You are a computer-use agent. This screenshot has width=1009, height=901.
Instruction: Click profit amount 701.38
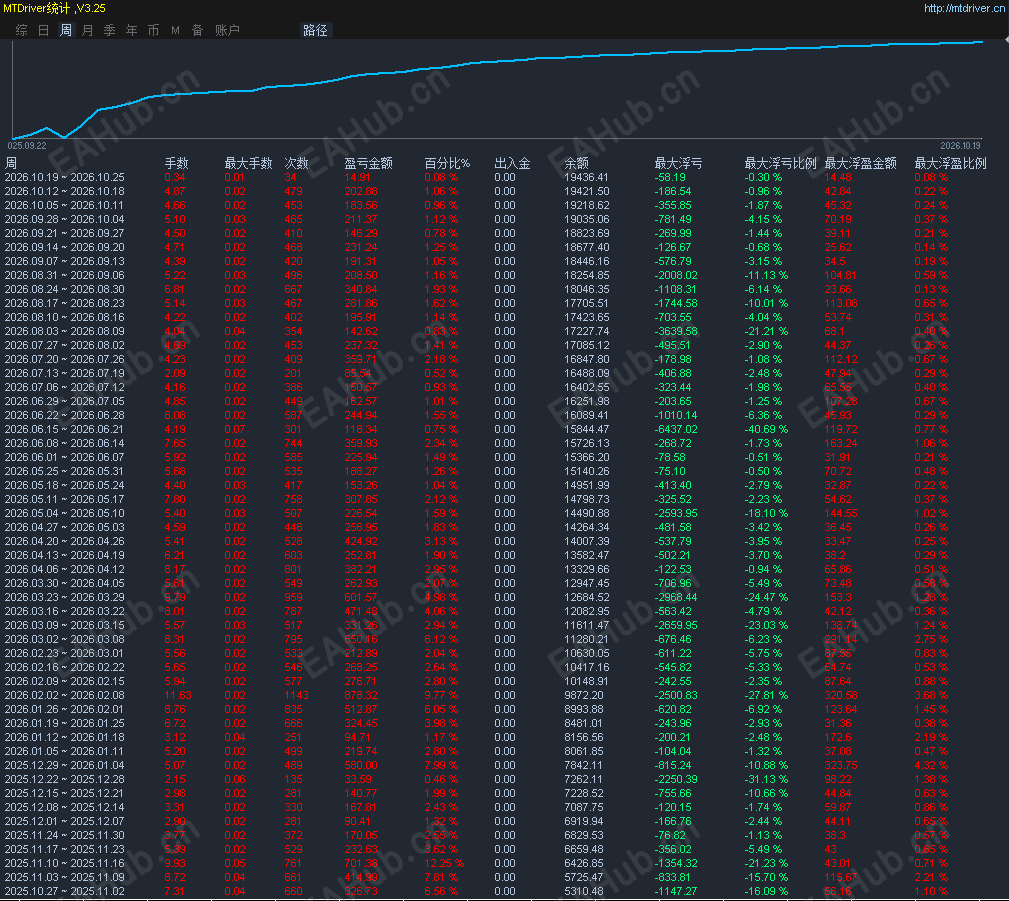point(361,863)
